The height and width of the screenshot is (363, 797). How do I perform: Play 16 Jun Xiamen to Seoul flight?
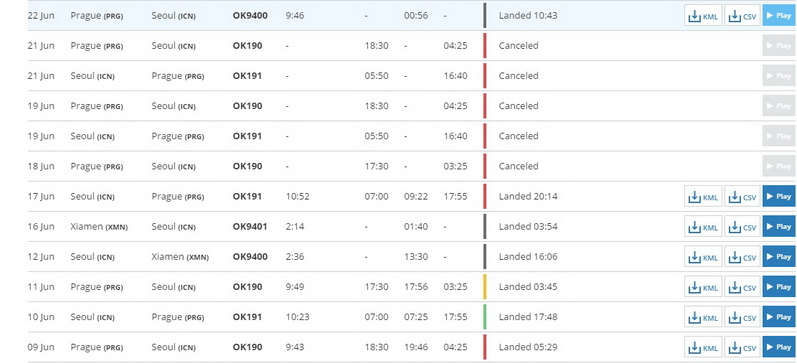[x=779, y=226]
